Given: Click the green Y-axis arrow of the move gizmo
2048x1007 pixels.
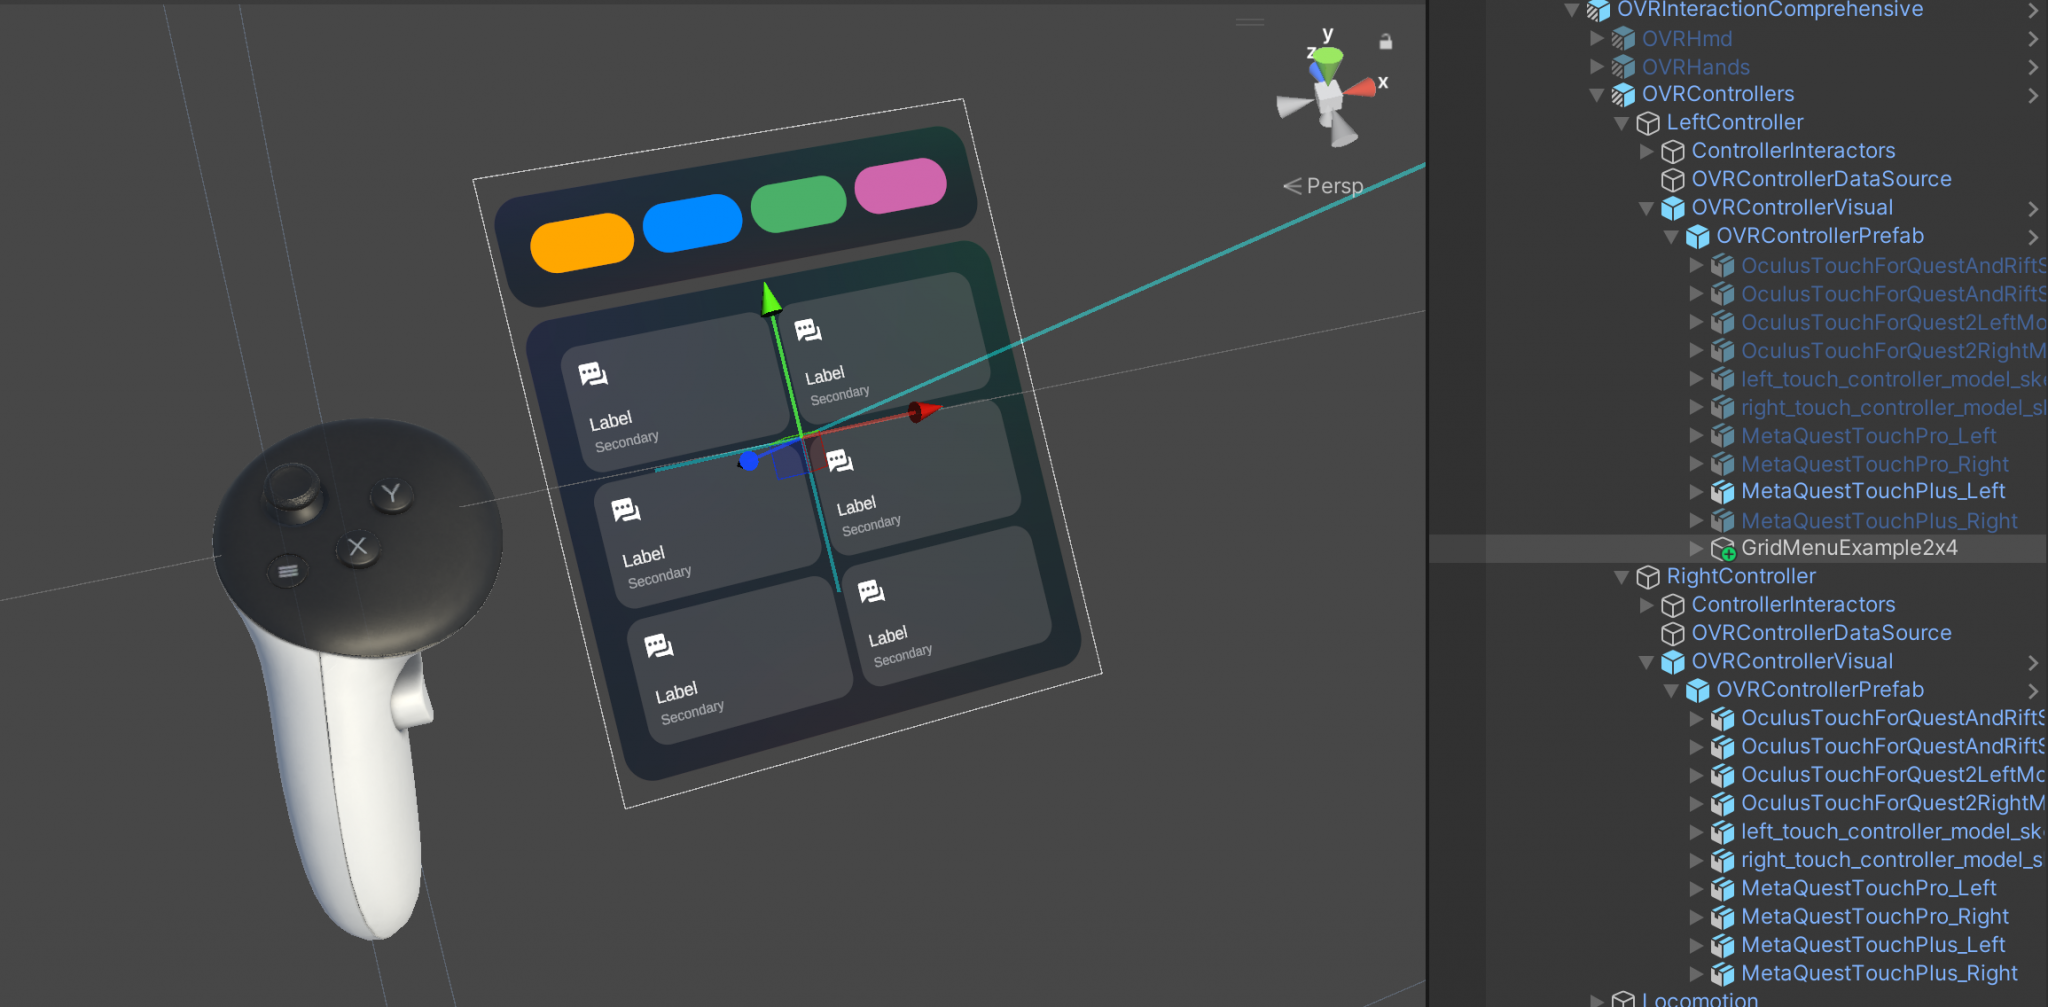Looking at the screenshot, I should click(771, 298).
